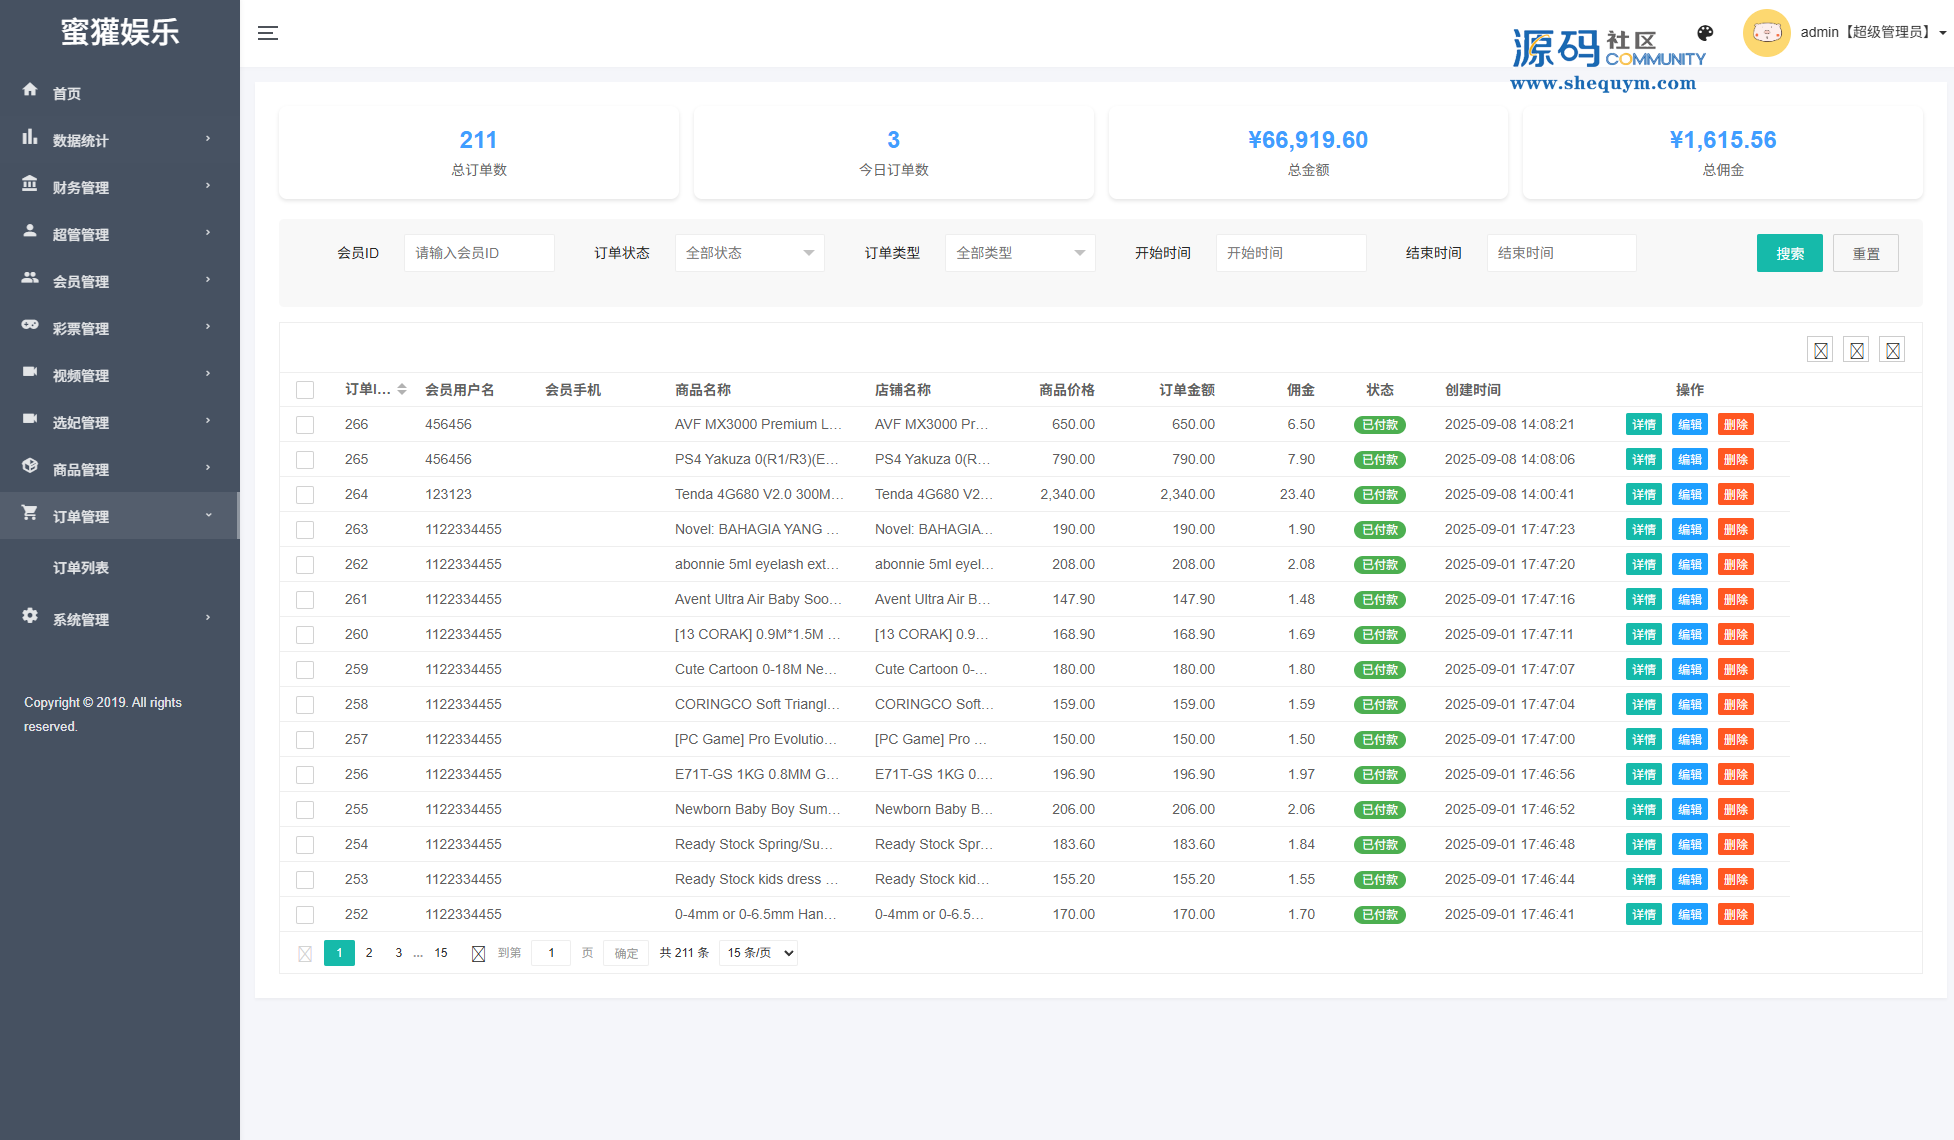Click the hamburger sidebar collapse icon
This screenshot has width=1954, height=1140.
point(267,33)
